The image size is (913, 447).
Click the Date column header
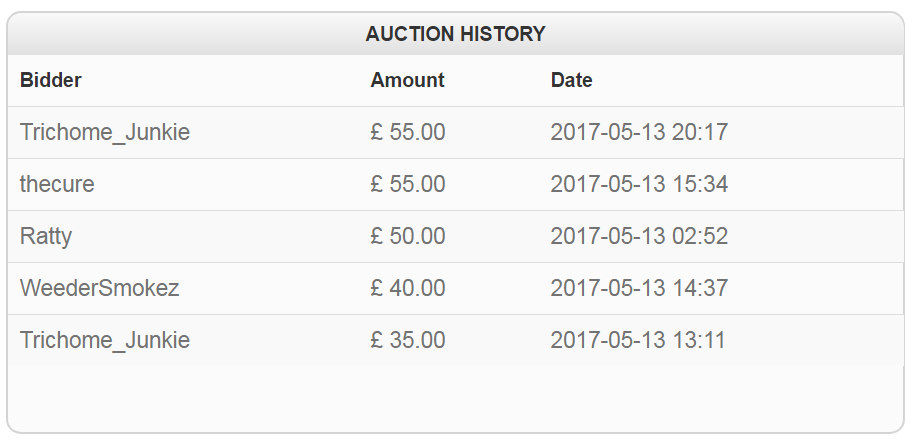[x=571, y=81]
